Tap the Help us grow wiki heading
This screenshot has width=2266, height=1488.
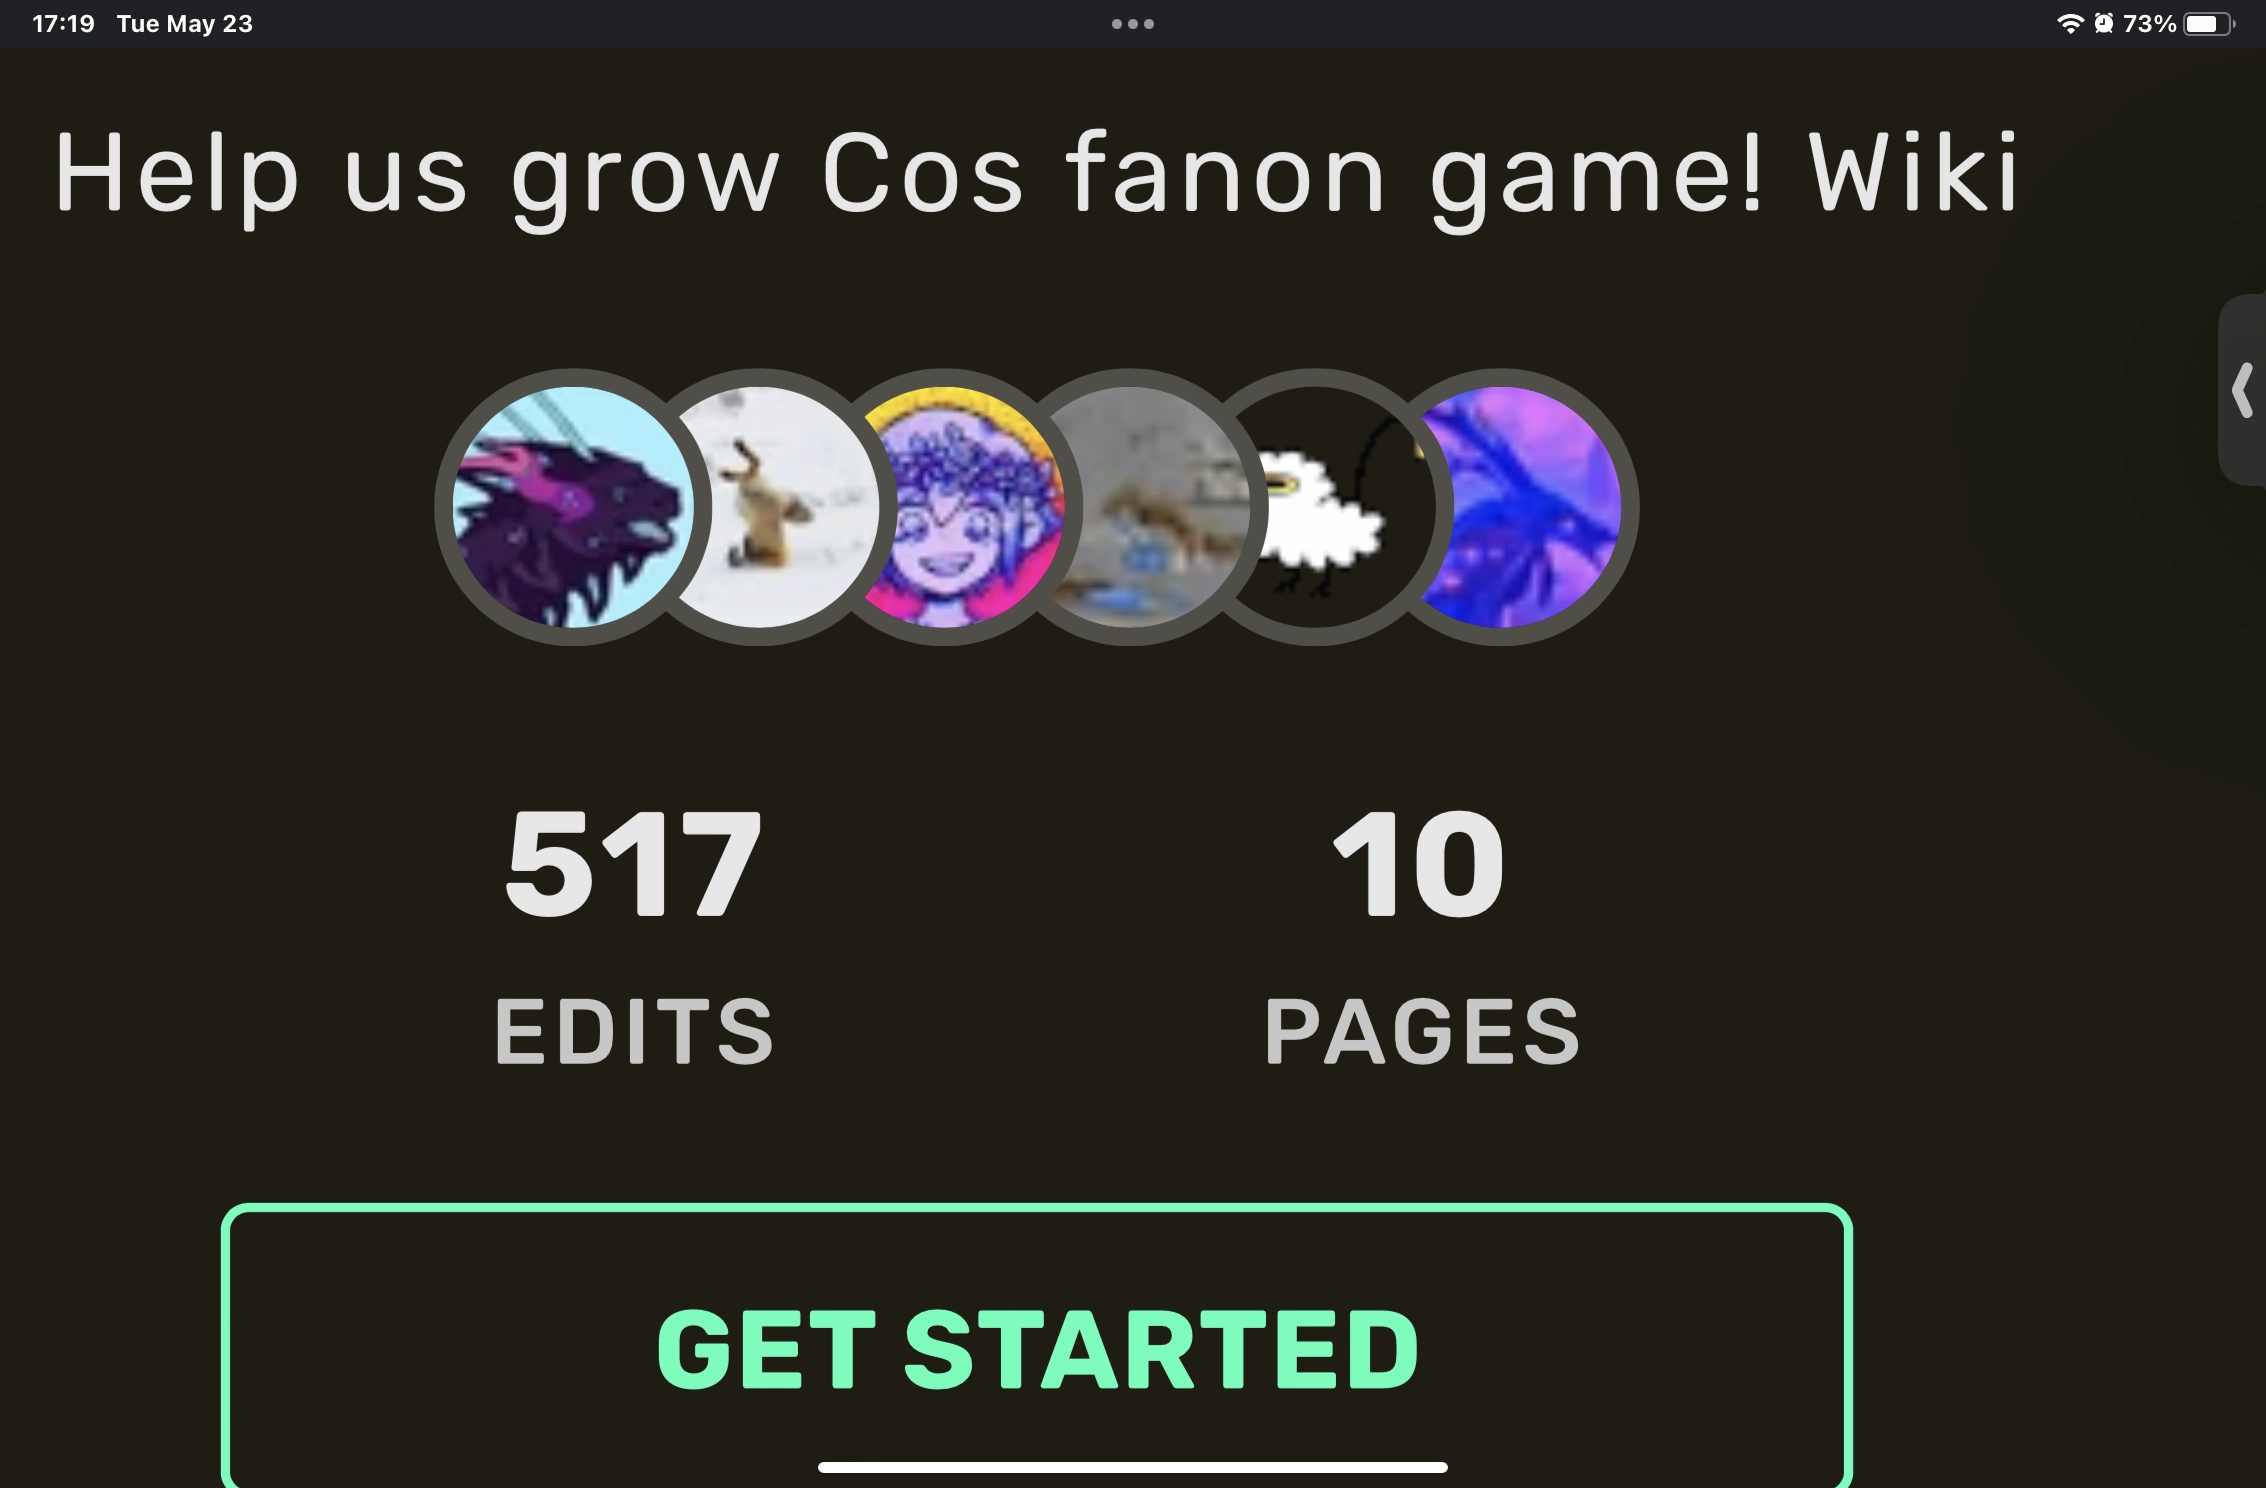click(x=1037, y=175)
